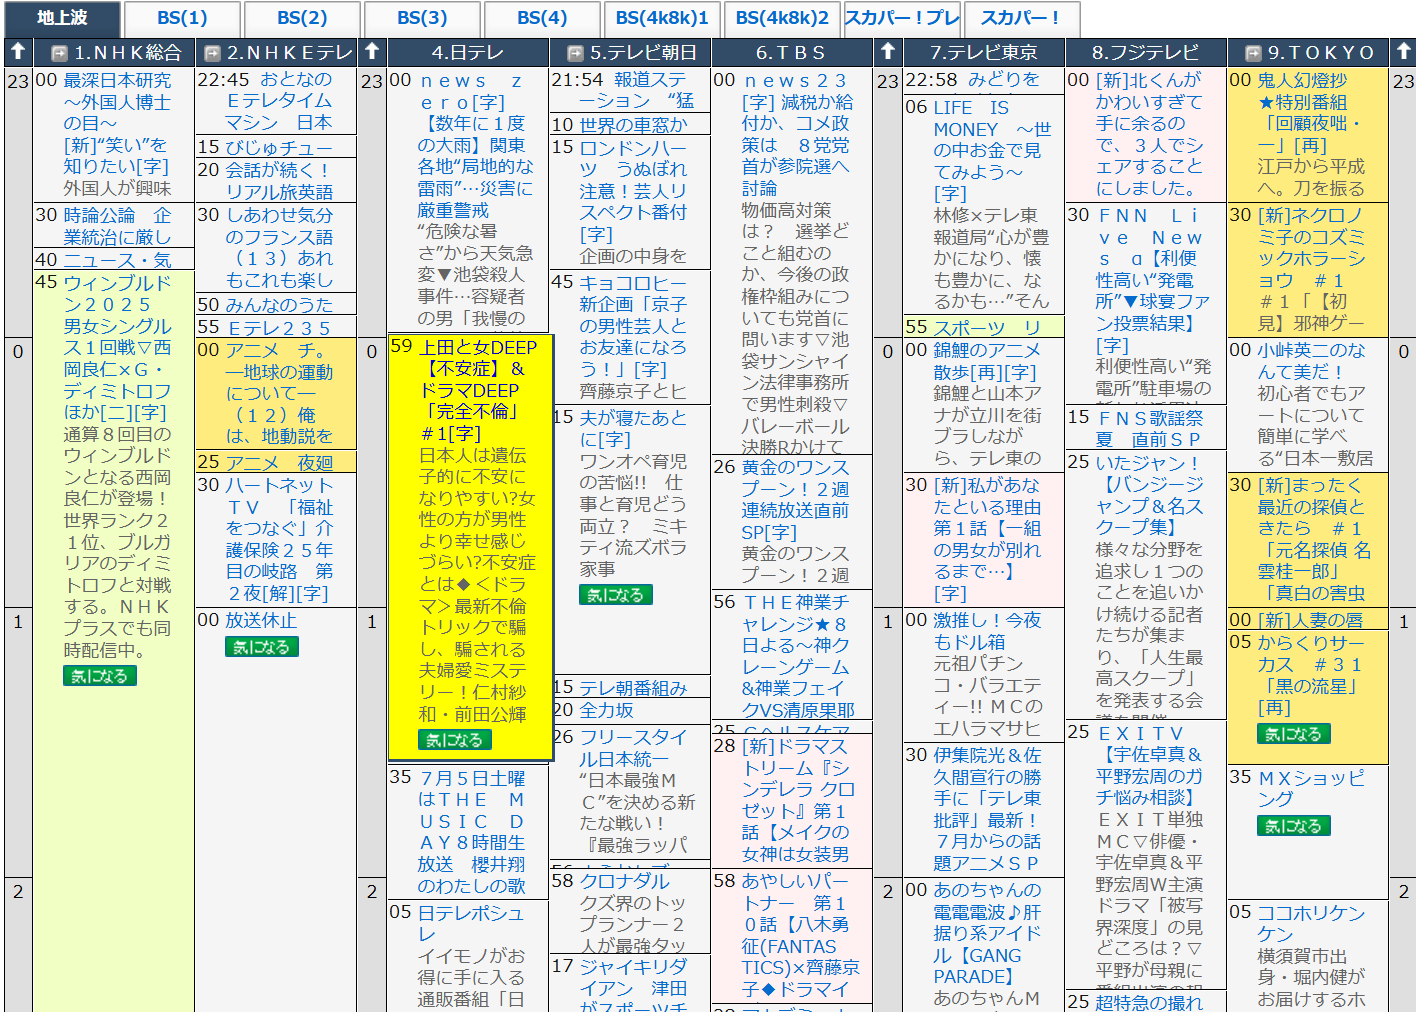Click the icon beside 1.NHK総合 header
The height and width of the screenshot is (1012, 1416).
59,53
